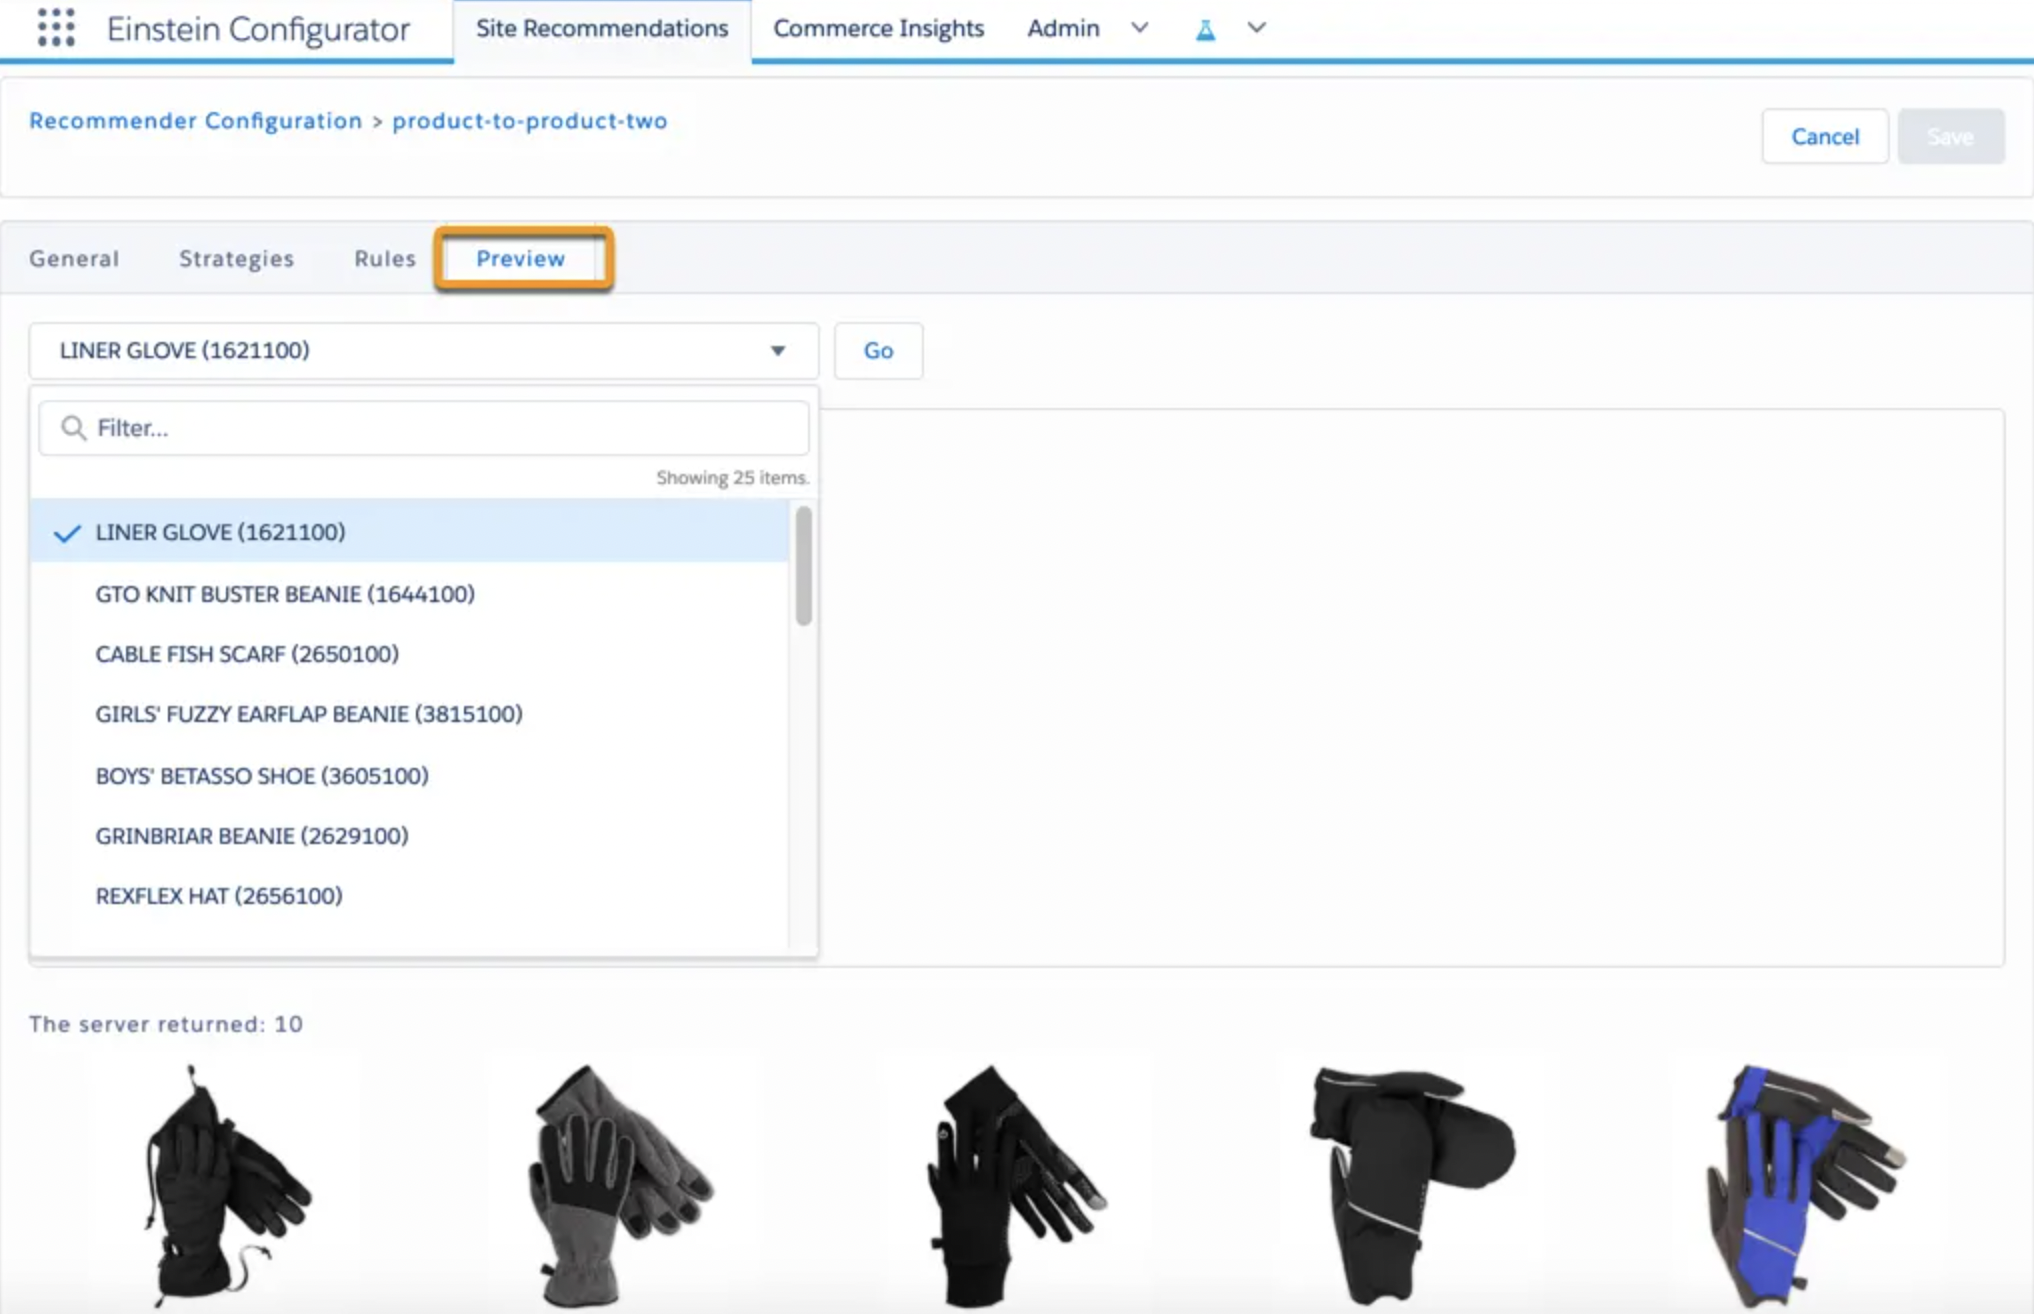Screen dimensions: 2034x1314
Task: Click the blue flask icon
Action: click(1205, 29)
